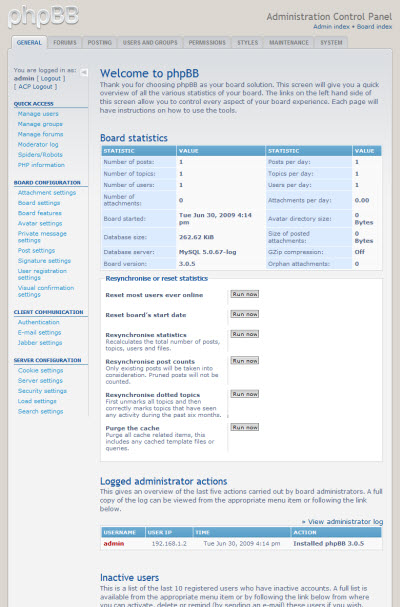Image resolution: width=400 pixels, height=607 pixels.
Task: Click the phpBB logo
Action: pos(43,16)
